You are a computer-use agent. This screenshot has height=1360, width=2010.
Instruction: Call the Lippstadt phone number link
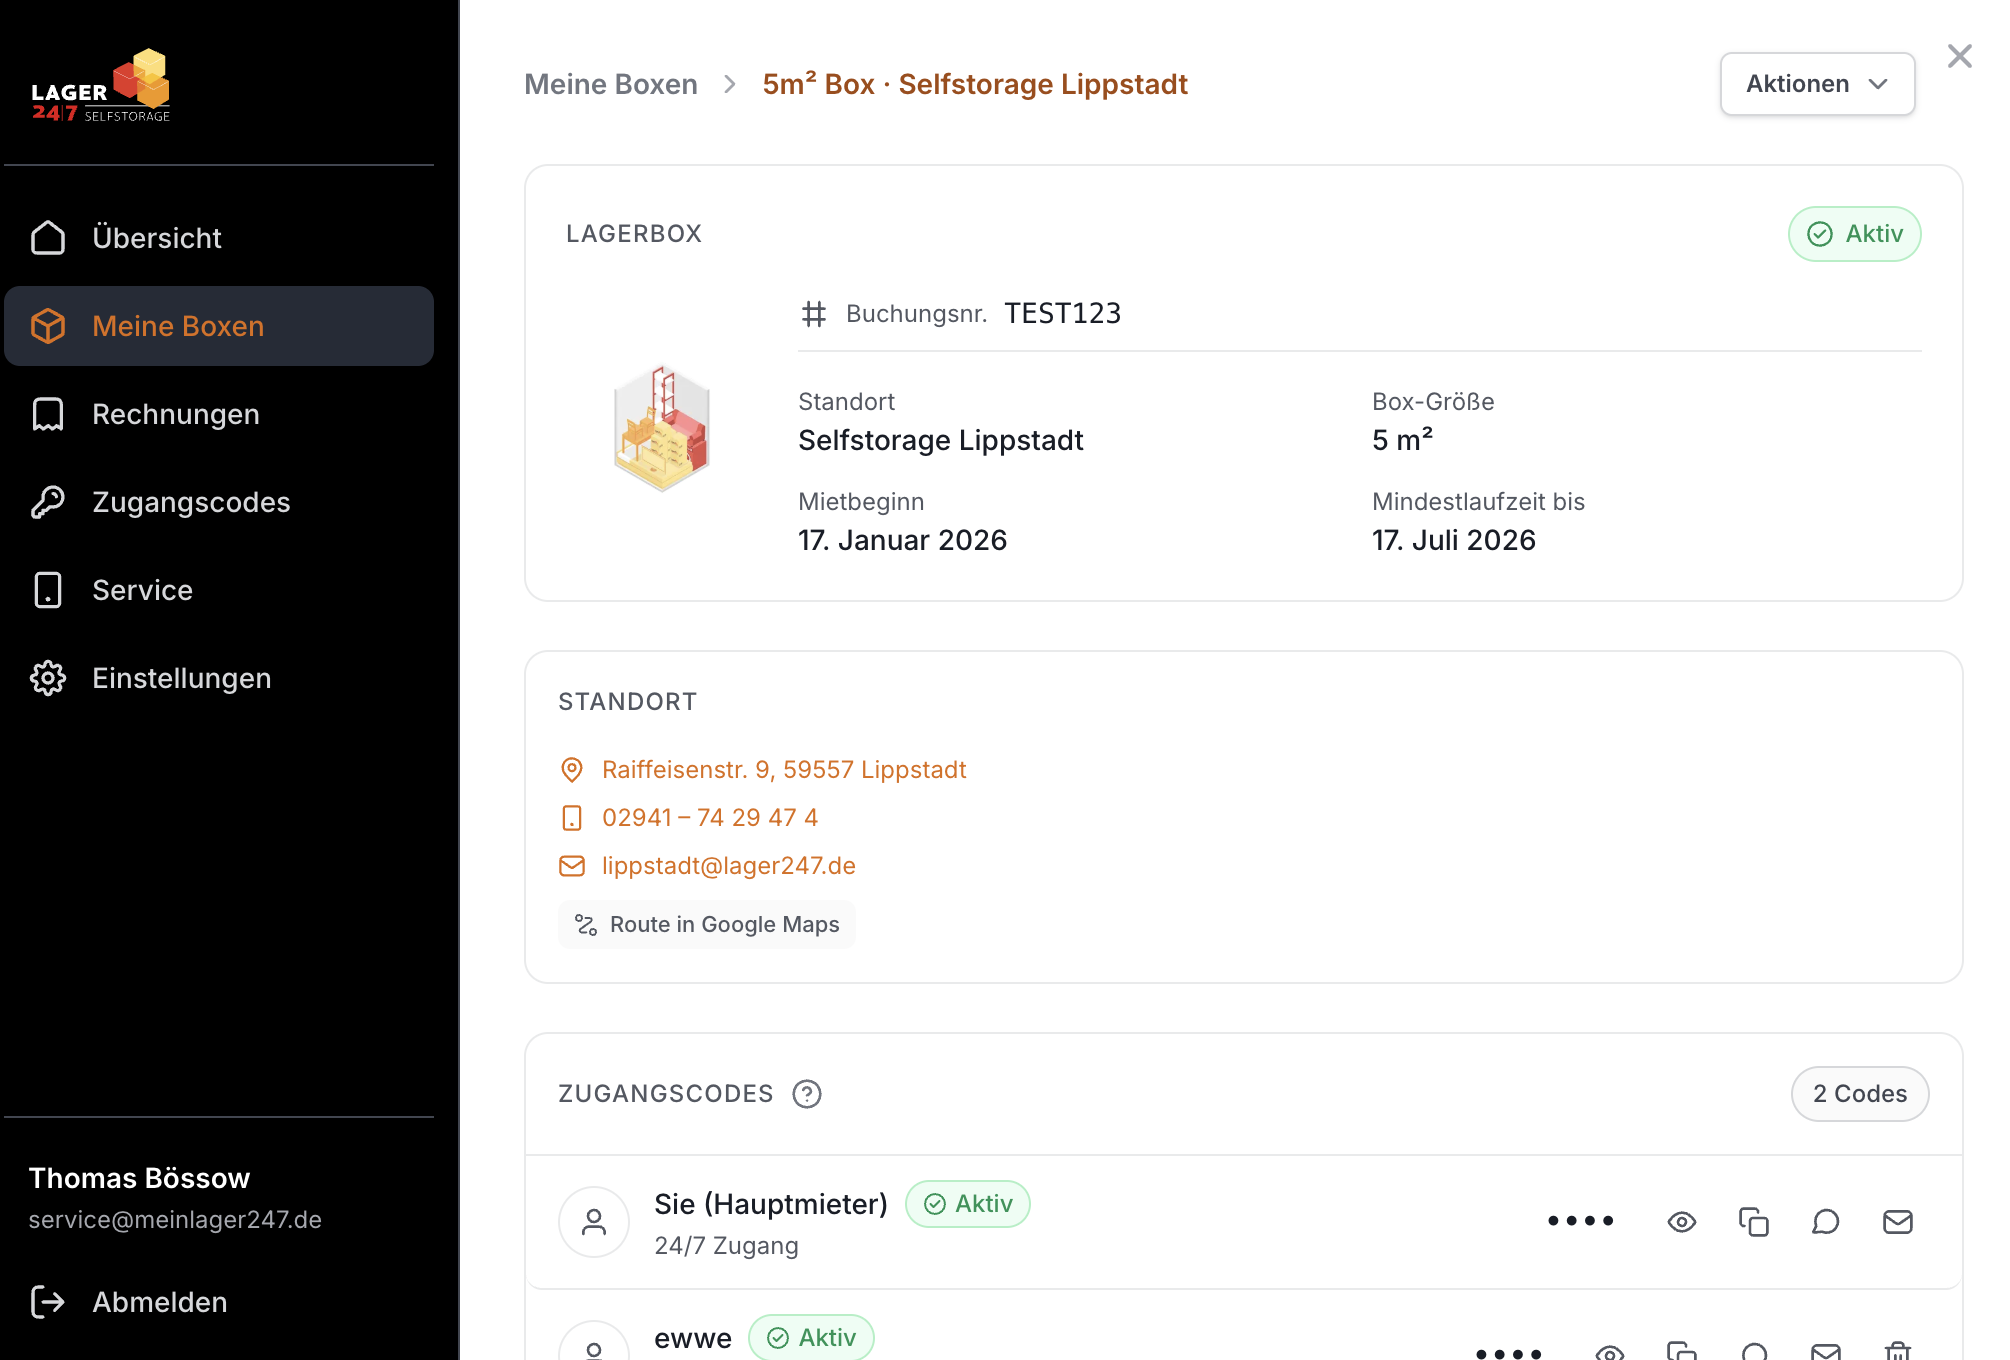point(709,818)
